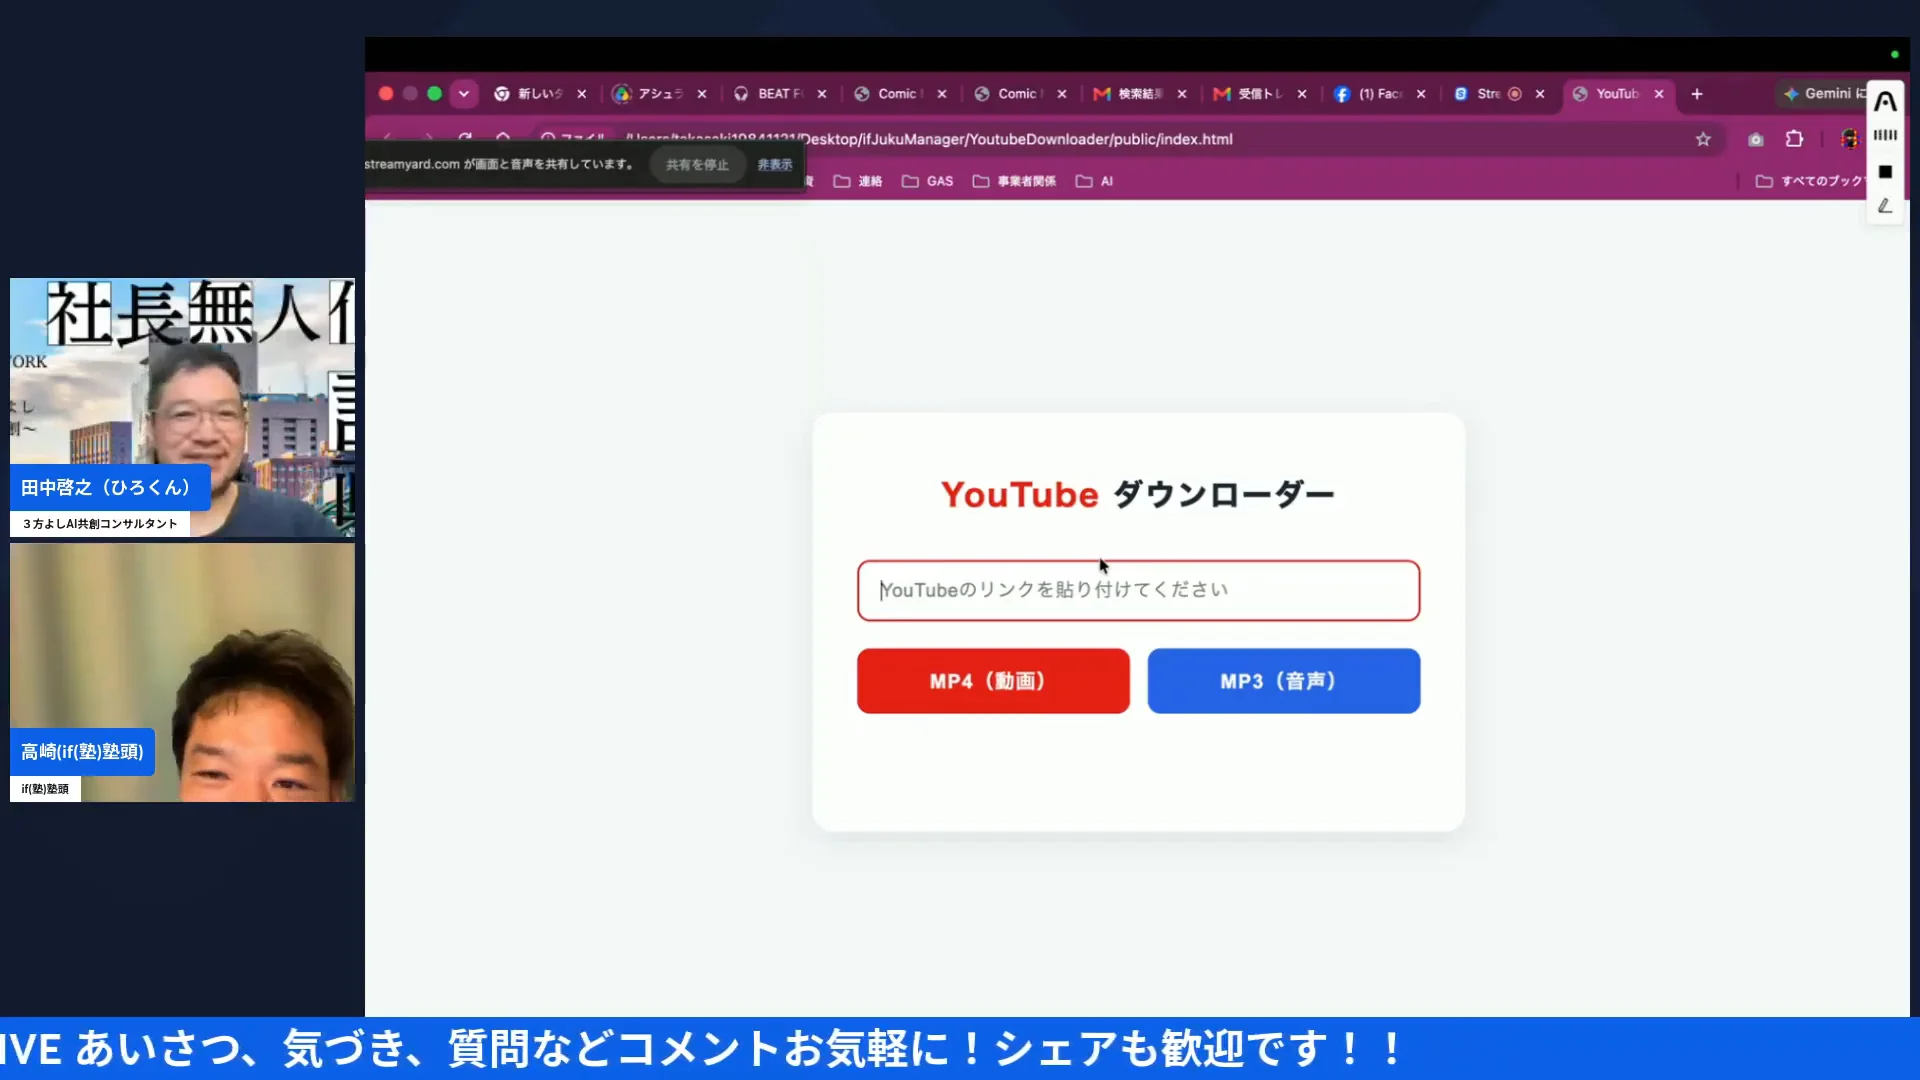Screen dimensions: 1920x1080
Task: Open the Chrome profile avatar
Action: click(x=1849, y=139)
